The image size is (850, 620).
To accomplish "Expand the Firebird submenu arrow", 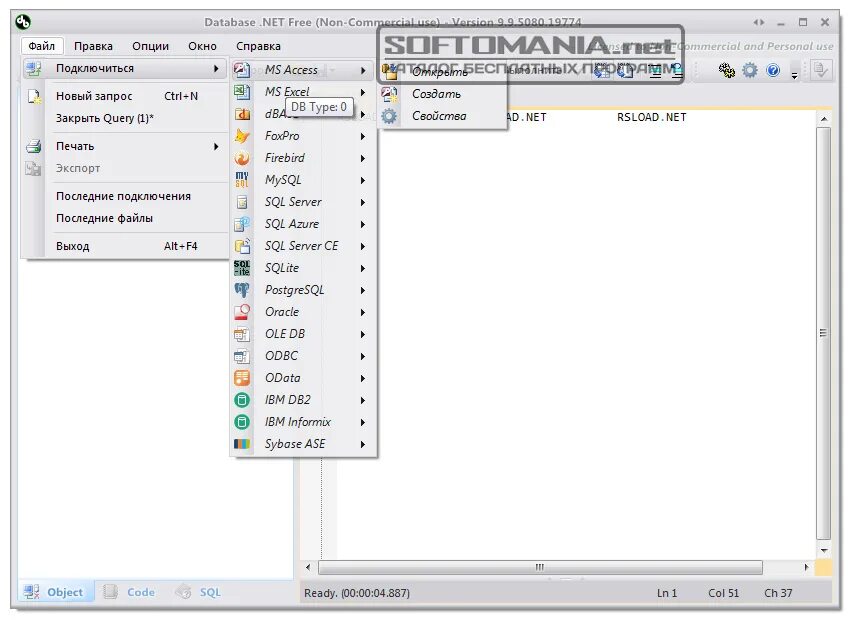I will click(x=363, y=158).
